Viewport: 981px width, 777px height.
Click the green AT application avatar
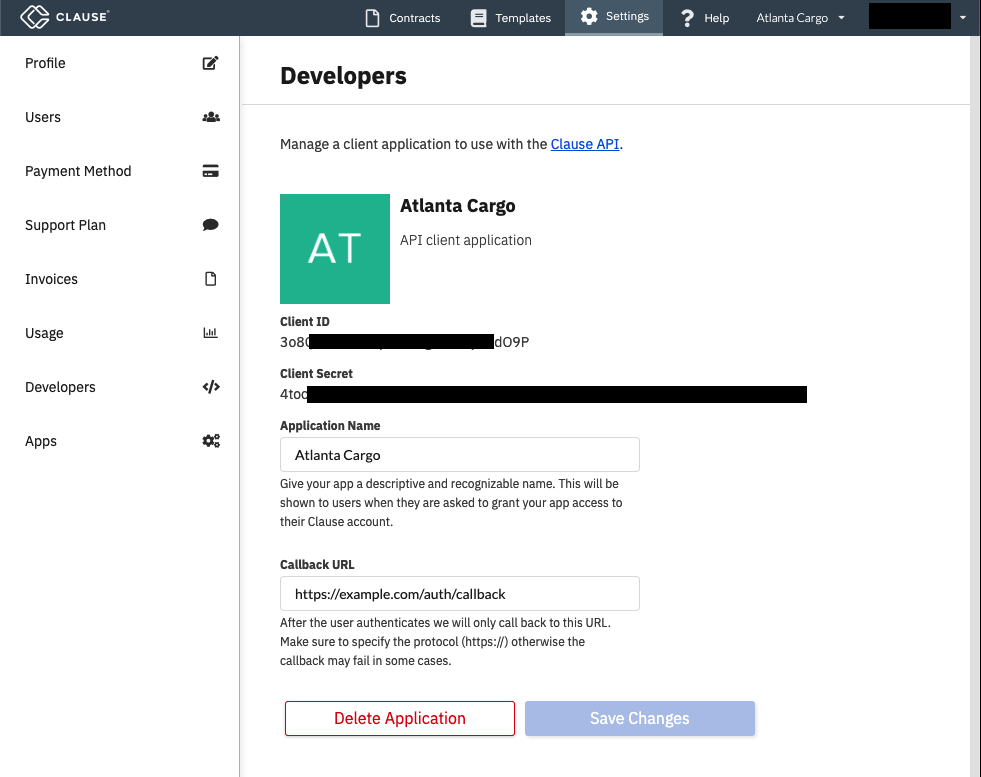point(335,249)
